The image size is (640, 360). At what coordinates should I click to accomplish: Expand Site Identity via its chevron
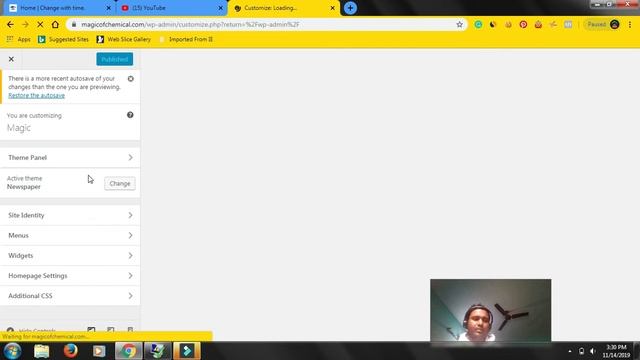[131, 215]
